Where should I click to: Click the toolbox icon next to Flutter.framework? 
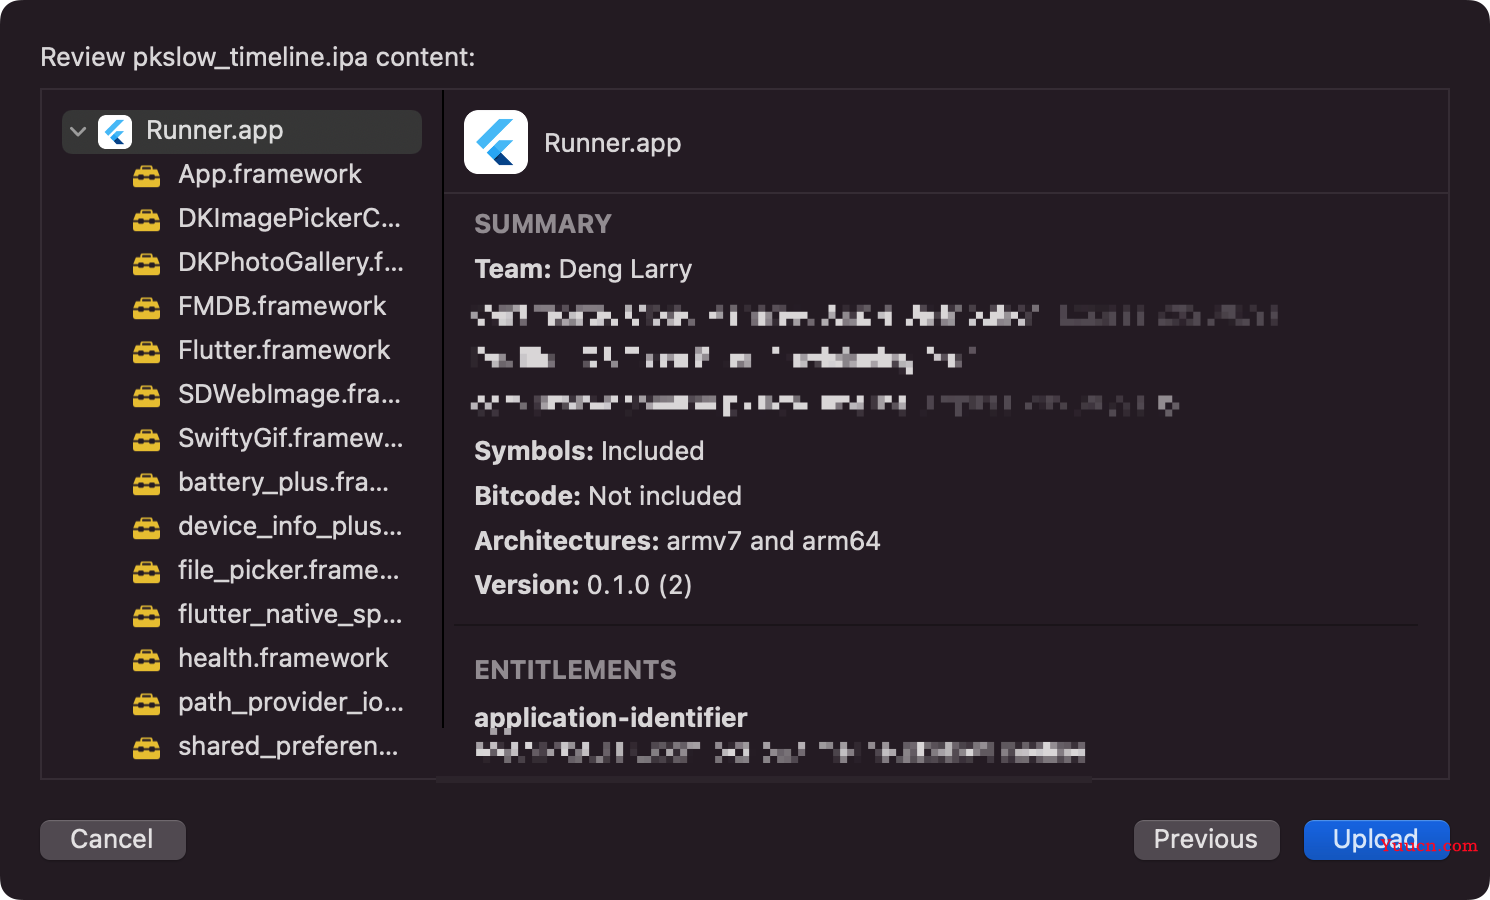click(147, 352)
